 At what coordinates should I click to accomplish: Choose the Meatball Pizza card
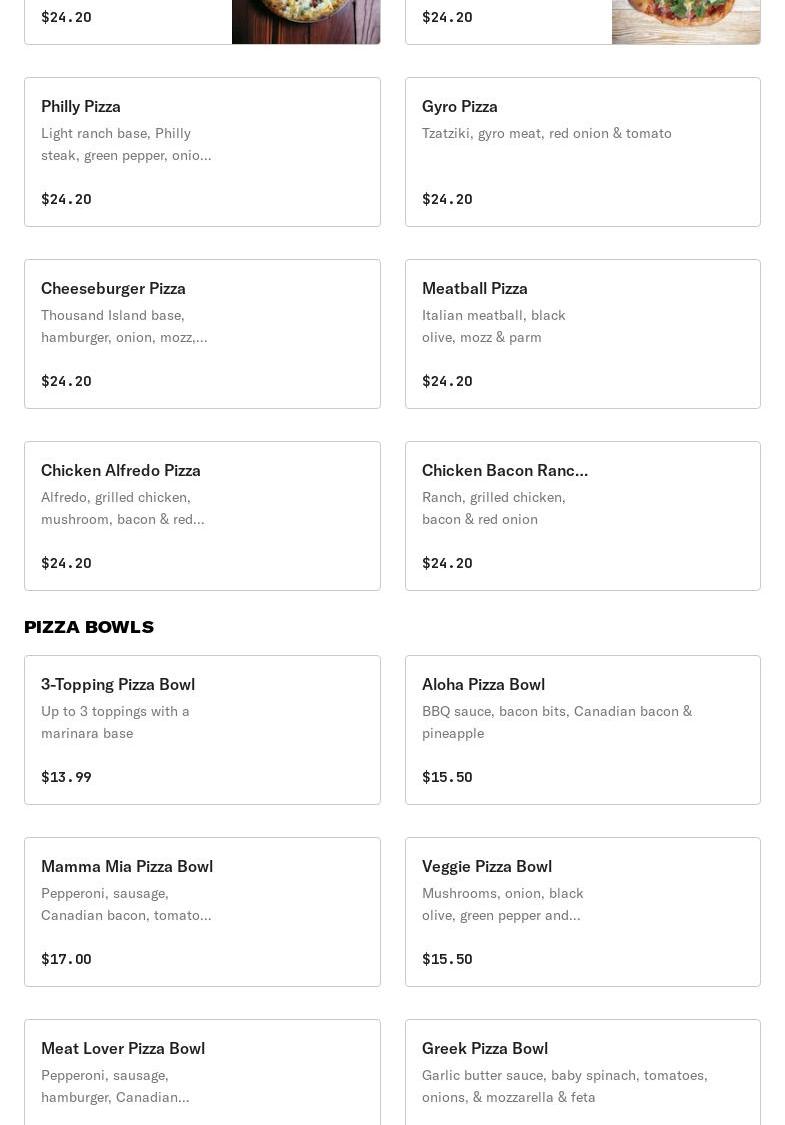(582, 334)
